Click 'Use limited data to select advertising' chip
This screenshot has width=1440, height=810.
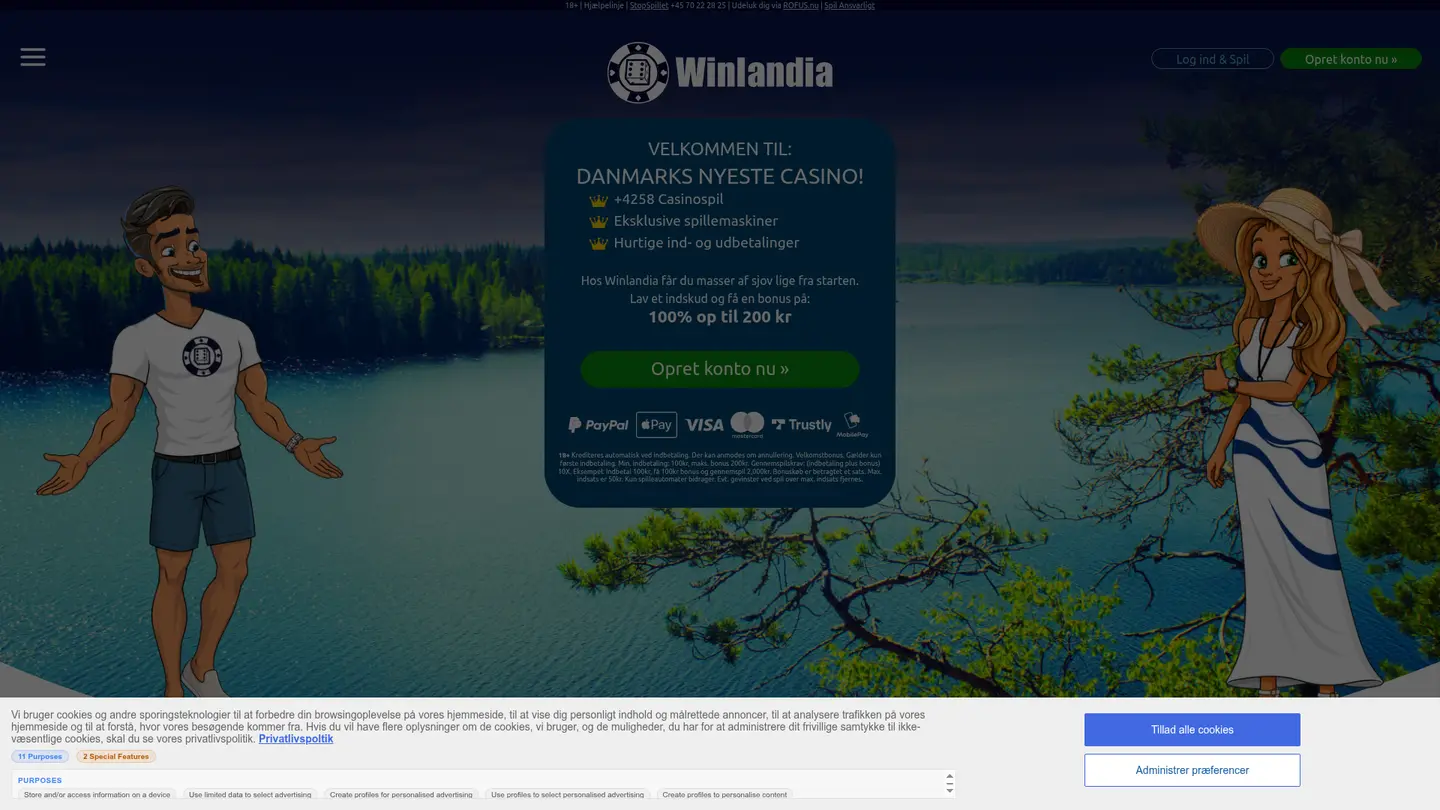coord(250,794)
